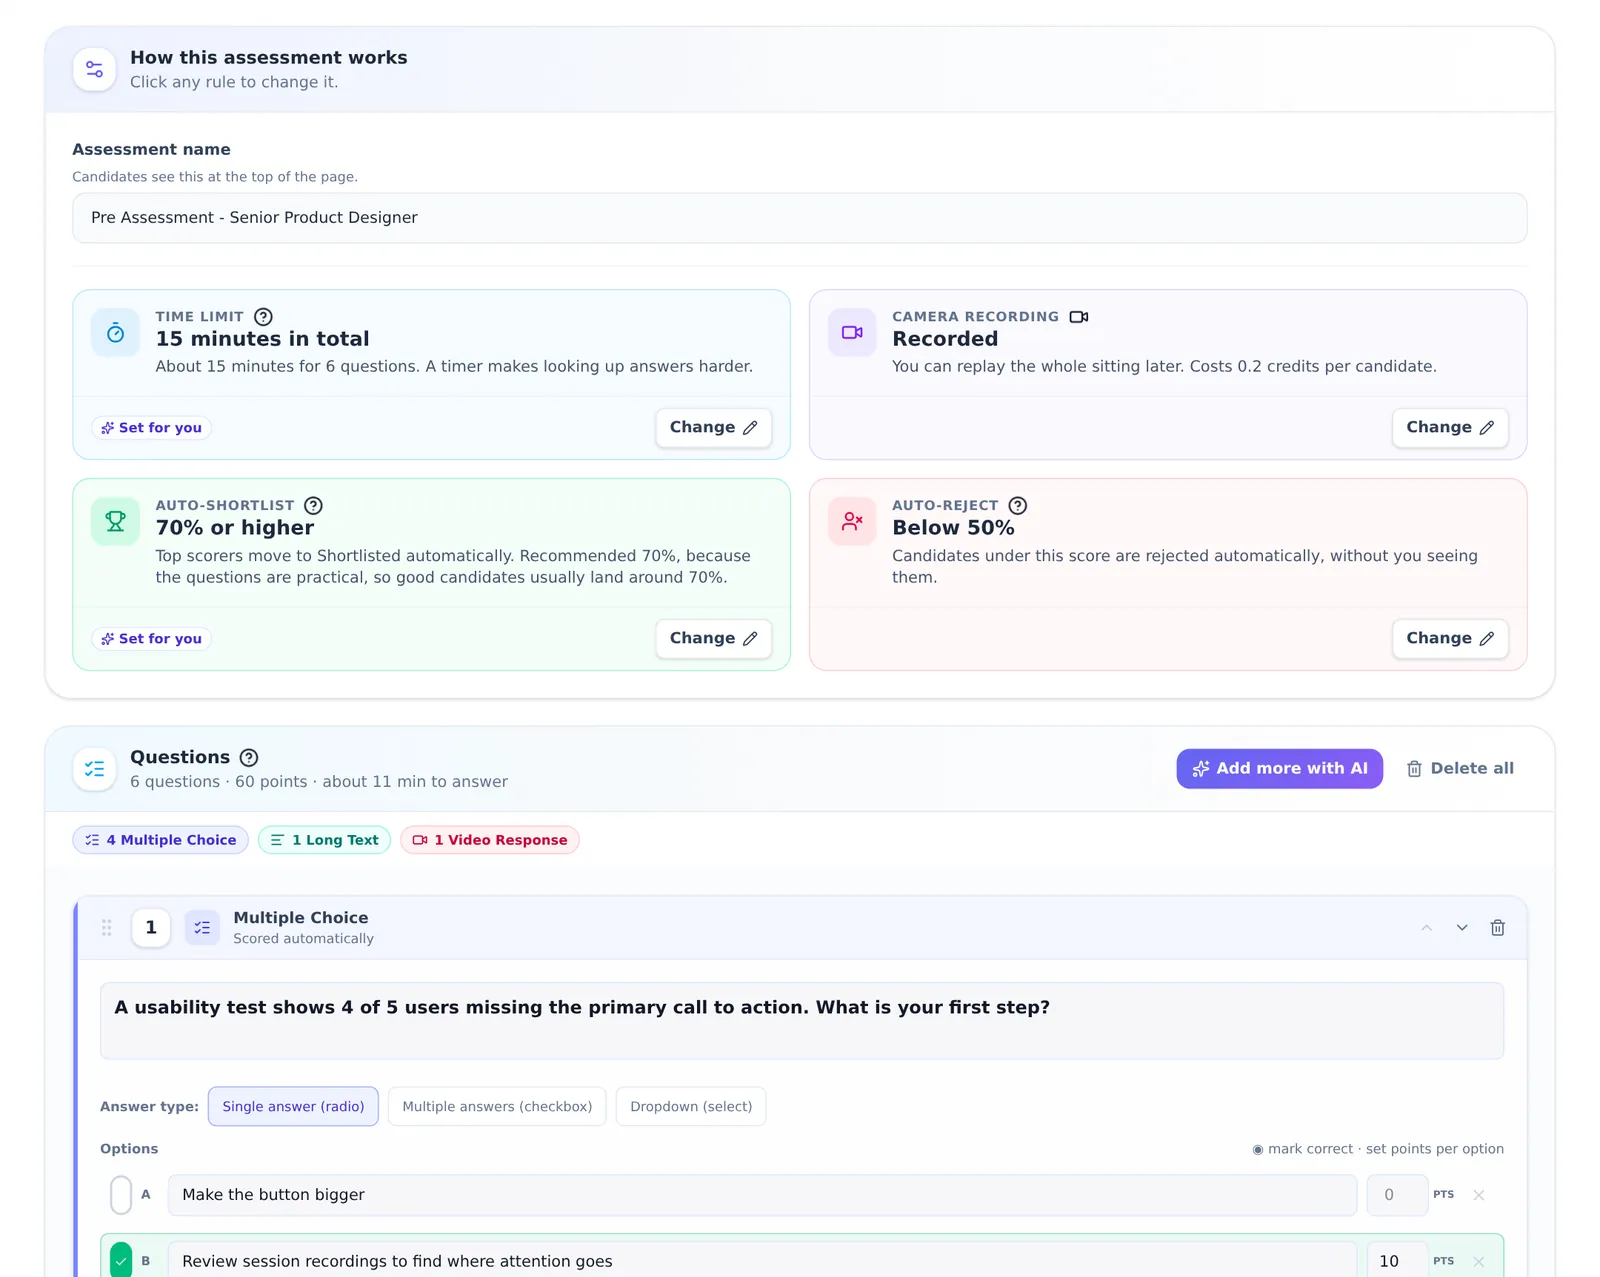
Task: Edit the Assessment name input field
Action: pyautogui.click(x=799, y=218)
